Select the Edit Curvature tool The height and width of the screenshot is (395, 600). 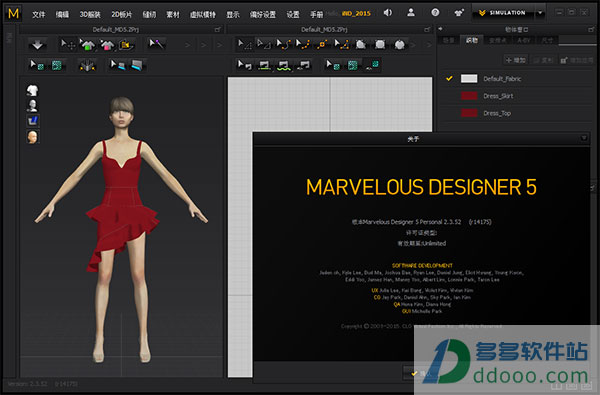point(283,45)
